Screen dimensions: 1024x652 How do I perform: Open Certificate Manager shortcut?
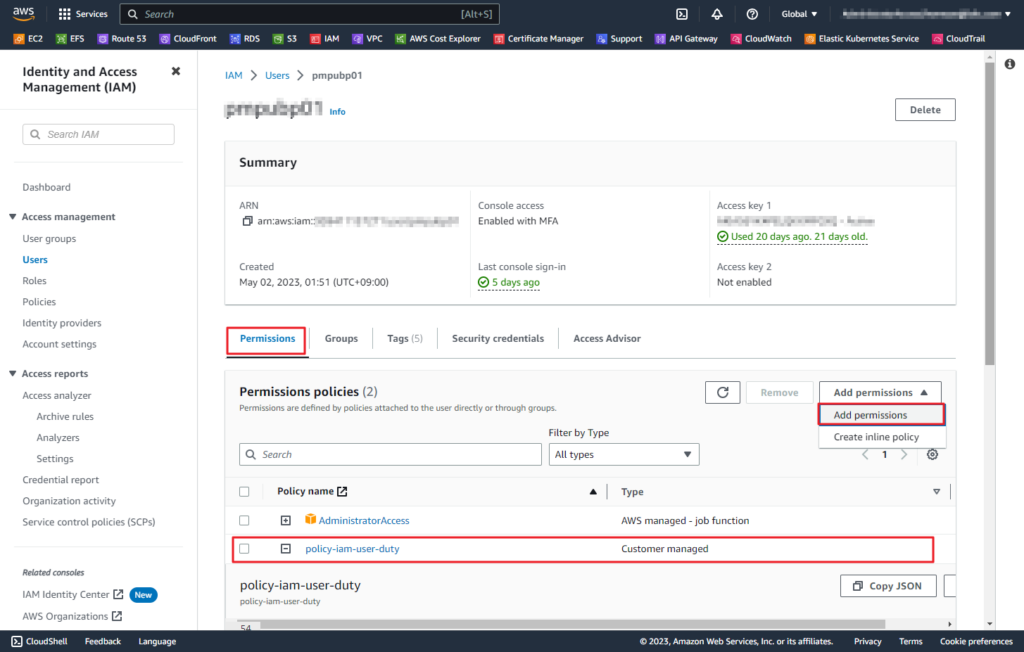tap(539, 39)
